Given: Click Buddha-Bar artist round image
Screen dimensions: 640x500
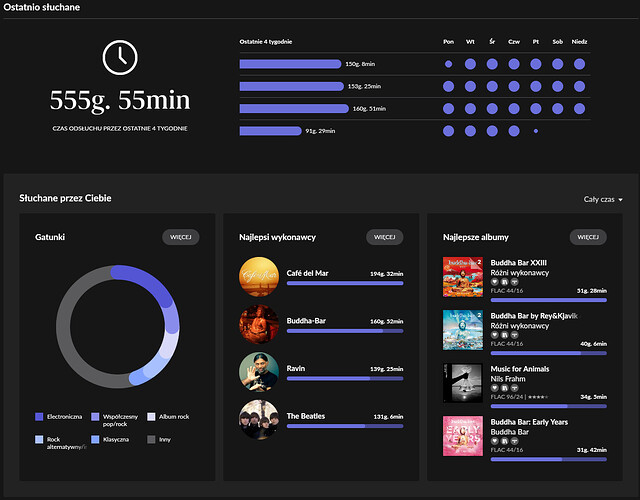Looking at the screenshot, I should tap(259, 325).
